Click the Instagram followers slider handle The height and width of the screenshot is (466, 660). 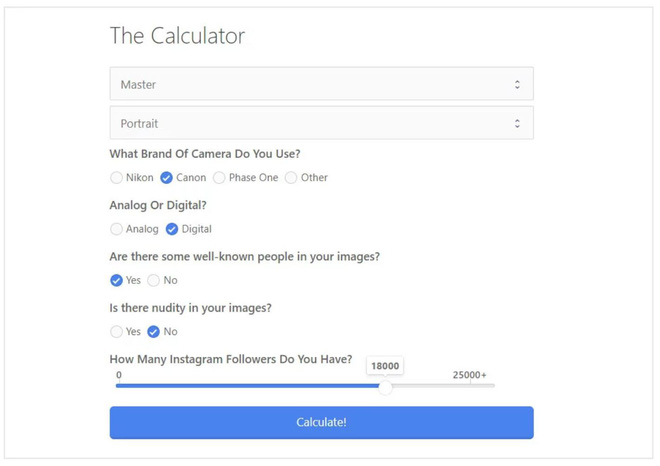coord(385,387)
